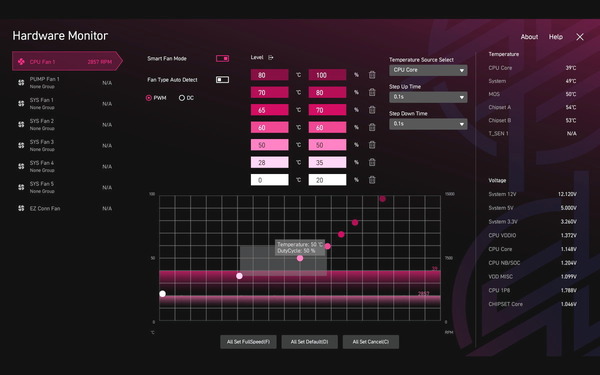600x375 pixels.
Task: Delete the 60°C level with trash icon
Action: click(372, 127)
